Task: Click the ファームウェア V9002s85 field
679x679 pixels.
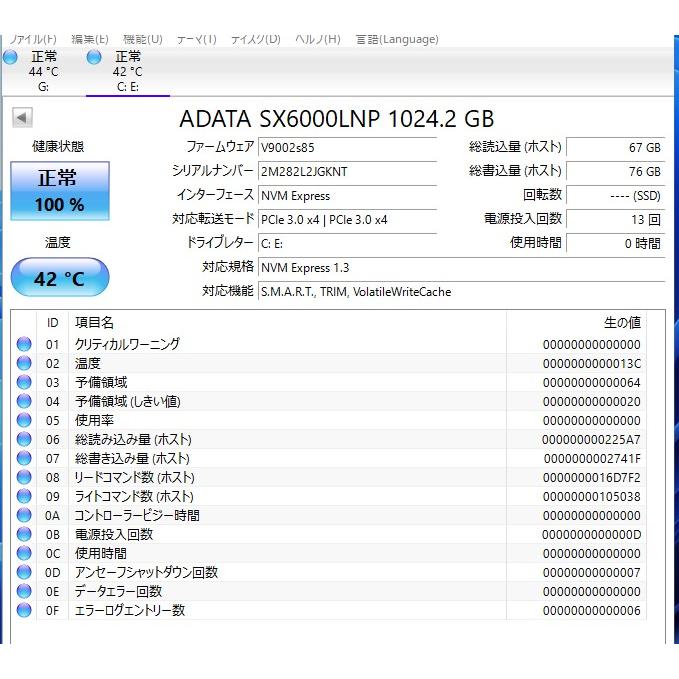Action: [346, 147]
